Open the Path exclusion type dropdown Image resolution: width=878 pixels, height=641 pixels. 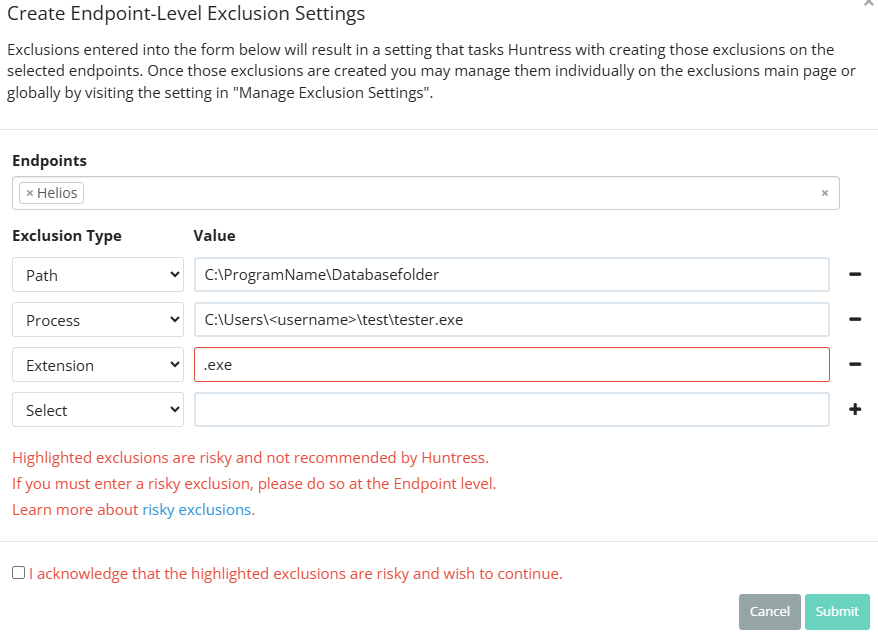click(98, 275)
